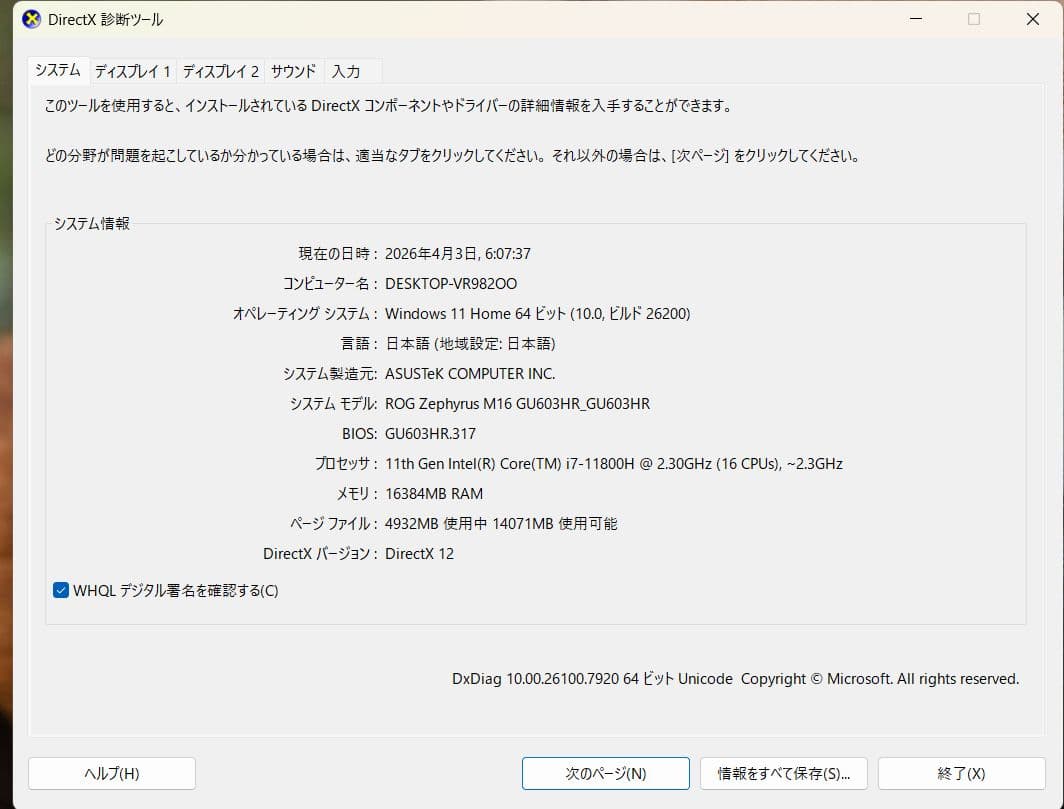Switch to the ディスプレイ 1 tab

click(133, 71)
